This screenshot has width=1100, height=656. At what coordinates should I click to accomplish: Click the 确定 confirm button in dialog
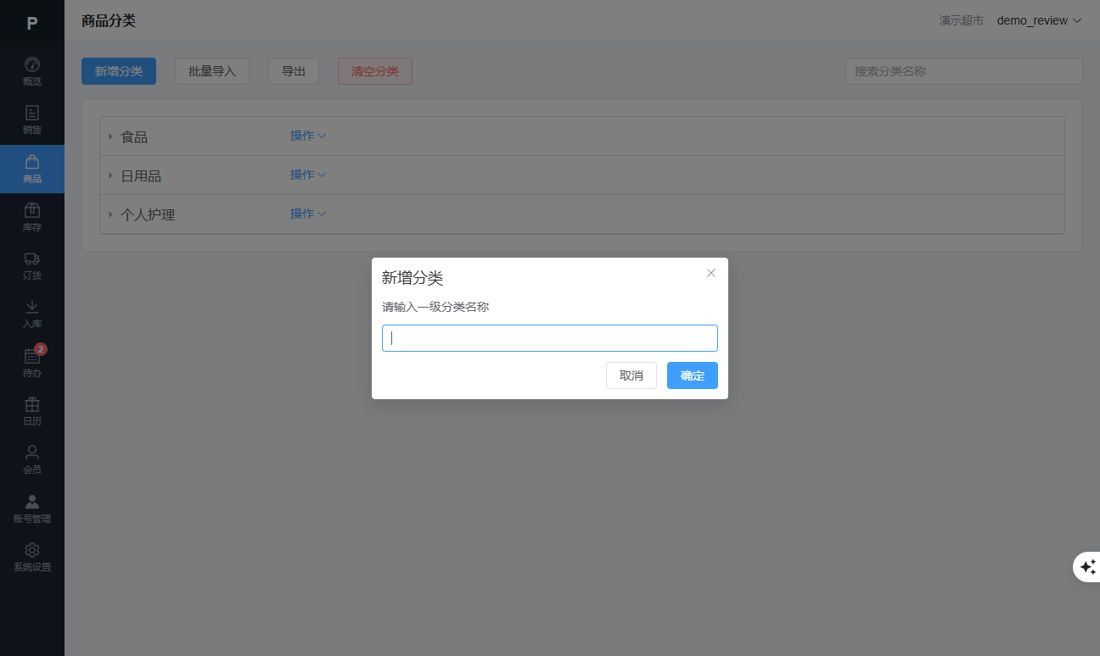point(692,375)
